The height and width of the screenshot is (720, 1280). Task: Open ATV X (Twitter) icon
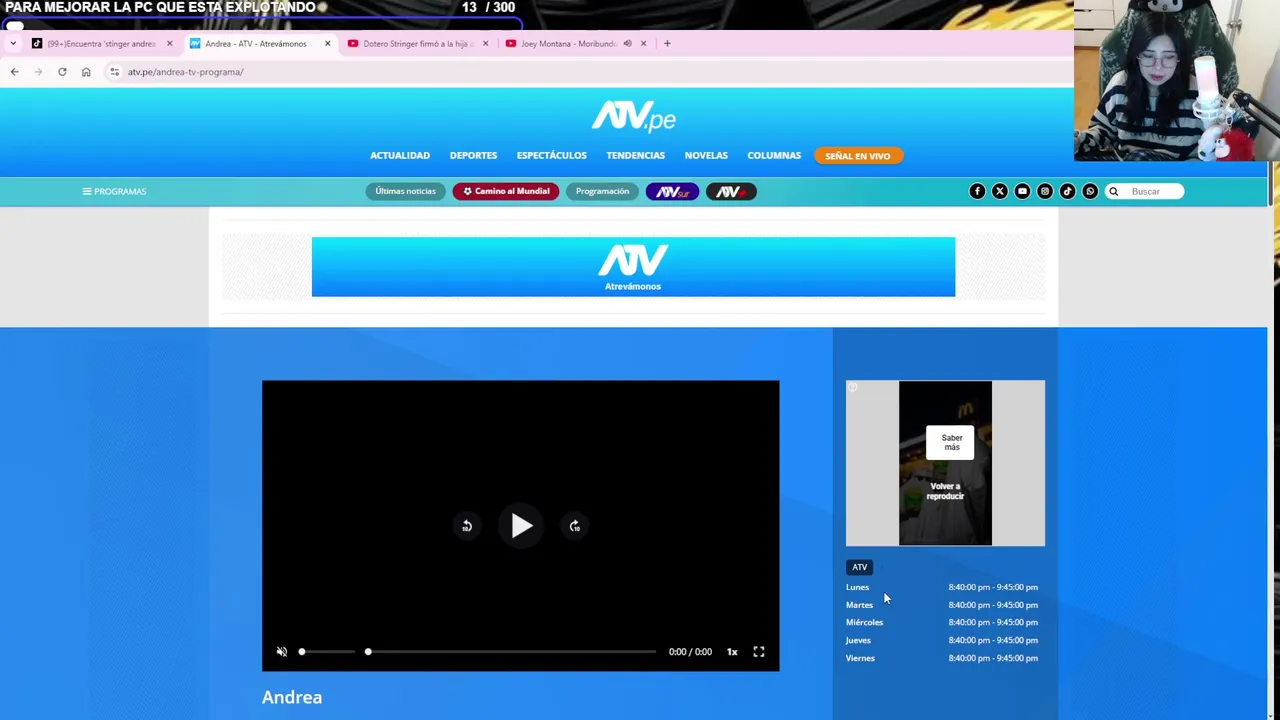tap(1000, 191)
